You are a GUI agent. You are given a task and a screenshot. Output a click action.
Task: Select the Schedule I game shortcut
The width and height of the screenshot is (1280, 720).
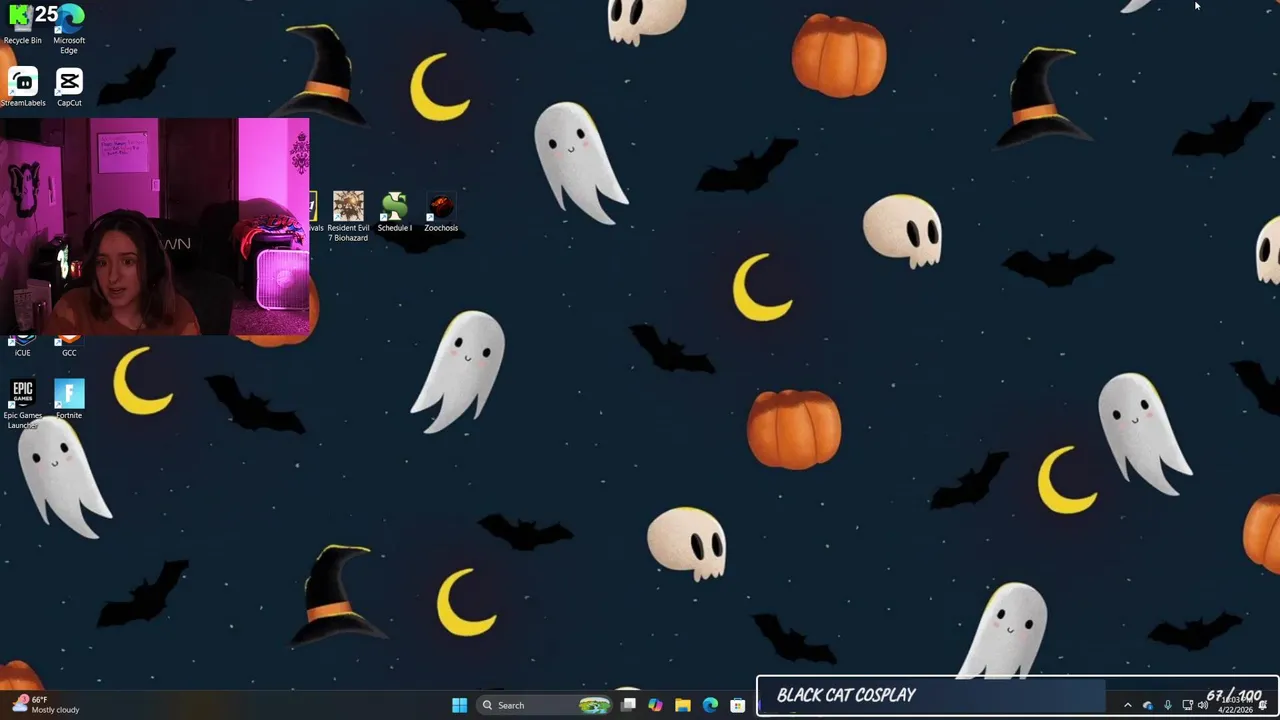[x=394, y=212]
